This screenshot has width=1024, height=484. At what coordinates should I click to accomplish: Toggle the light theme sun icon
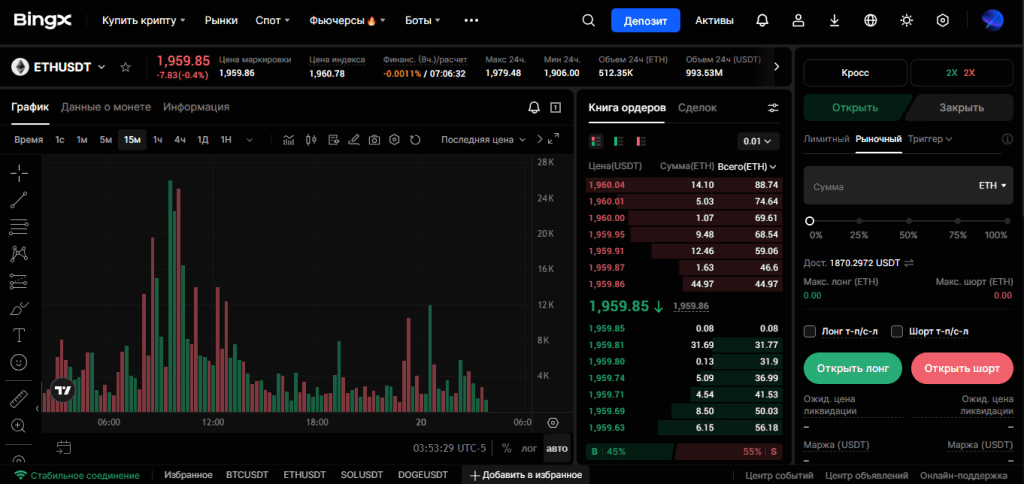click(x=906, y=20)
